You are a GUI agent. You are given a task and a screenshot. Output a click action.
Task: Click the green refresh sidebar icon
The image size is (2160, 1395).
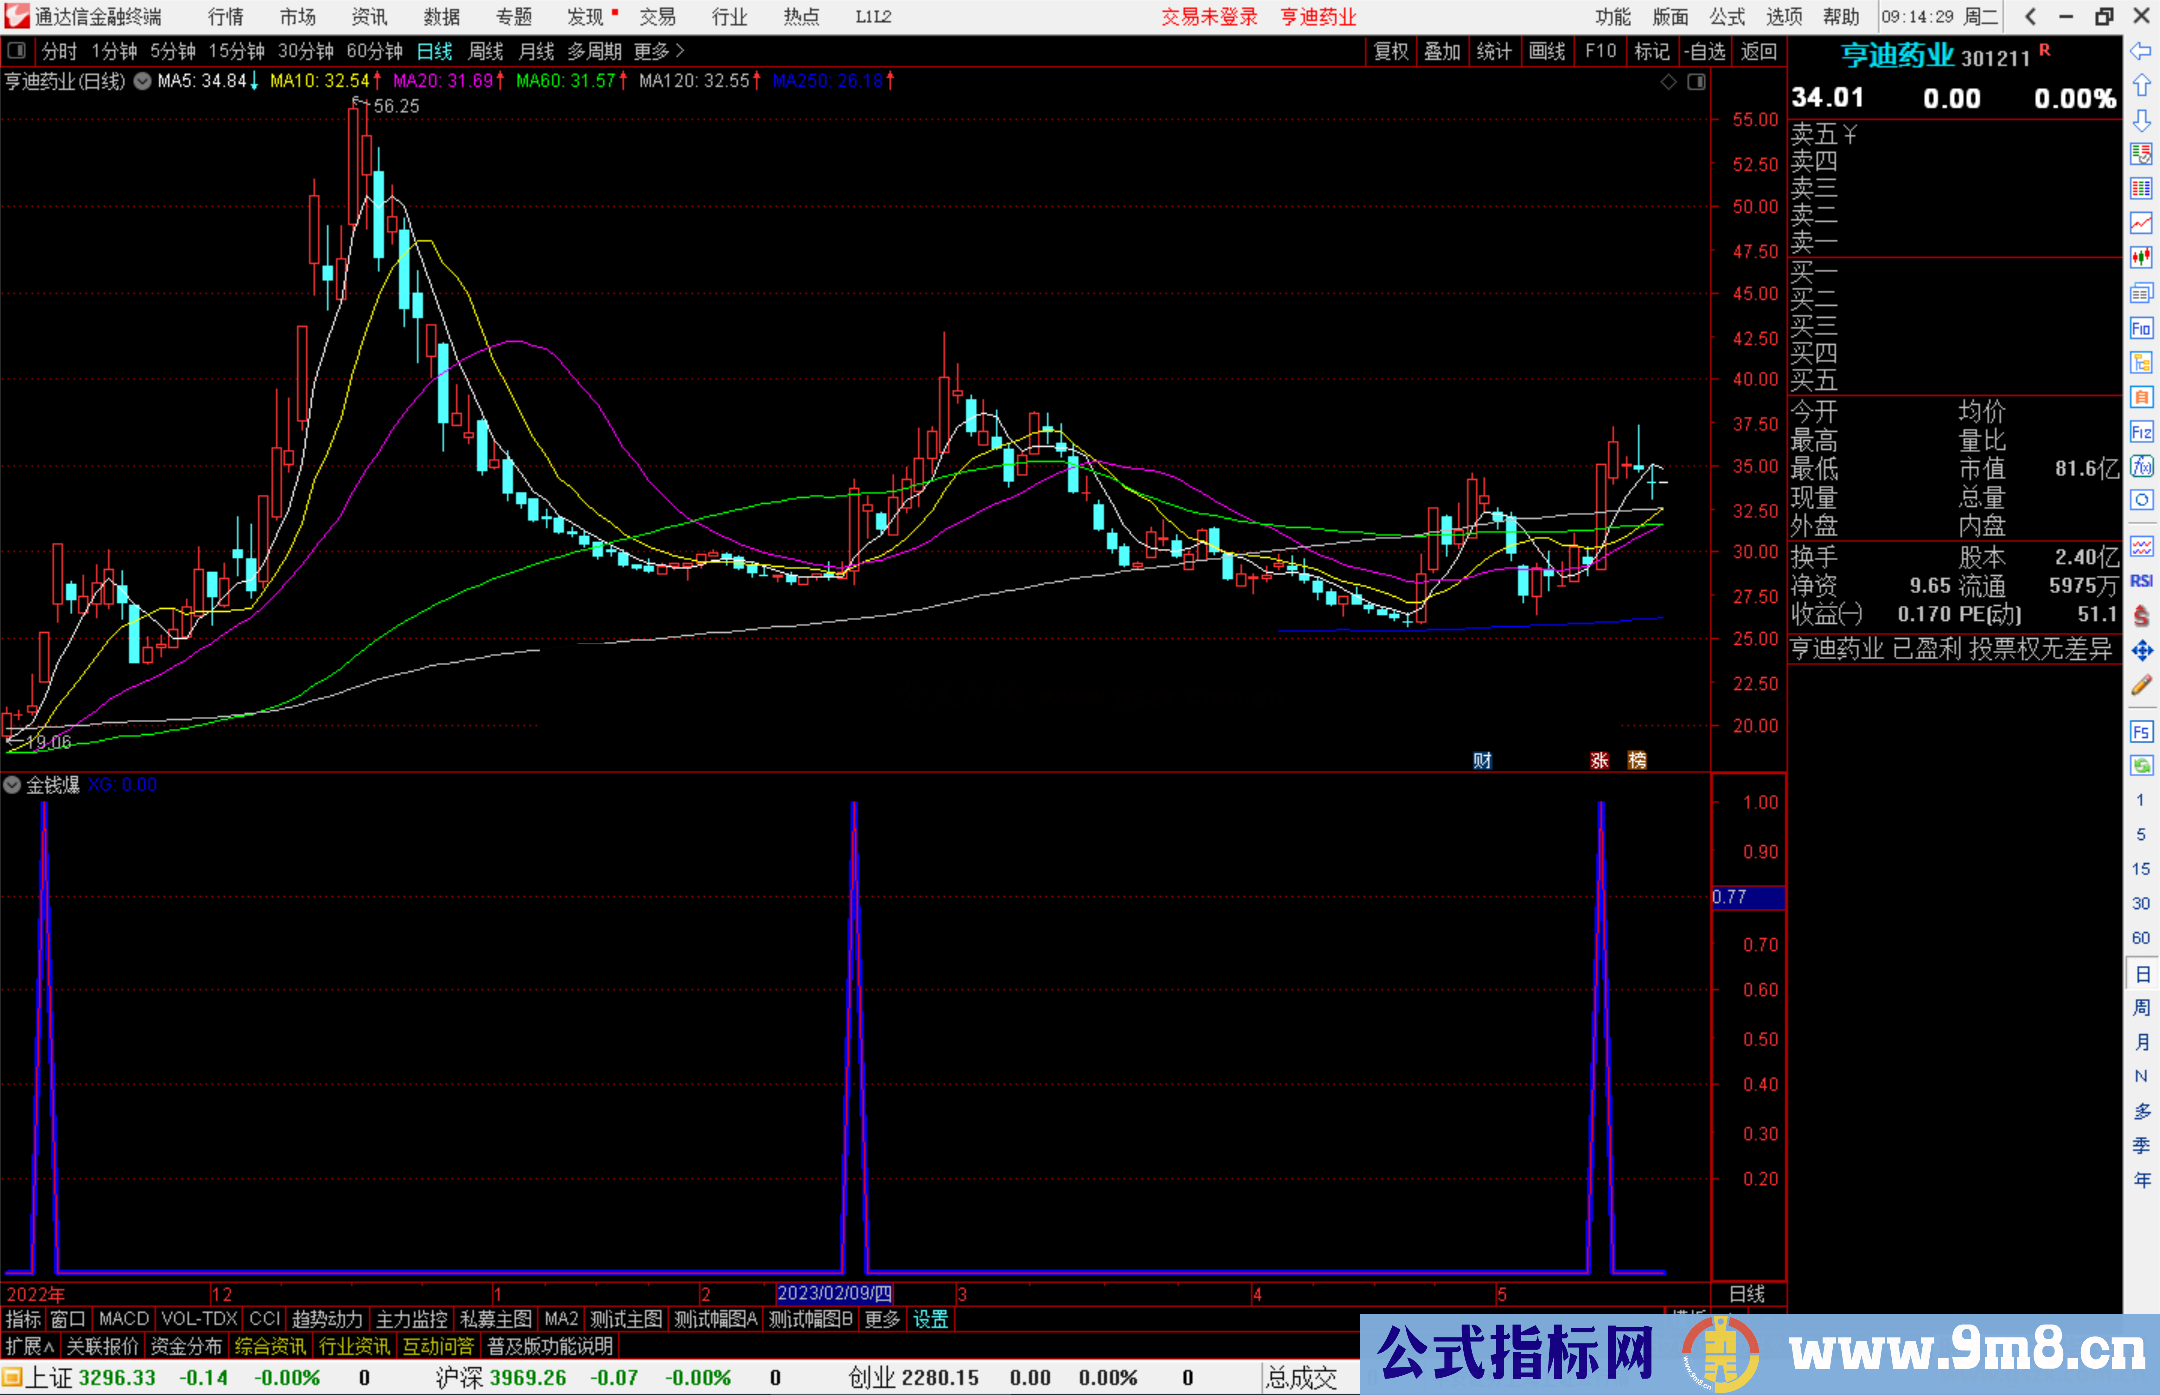coord(2141,767)
